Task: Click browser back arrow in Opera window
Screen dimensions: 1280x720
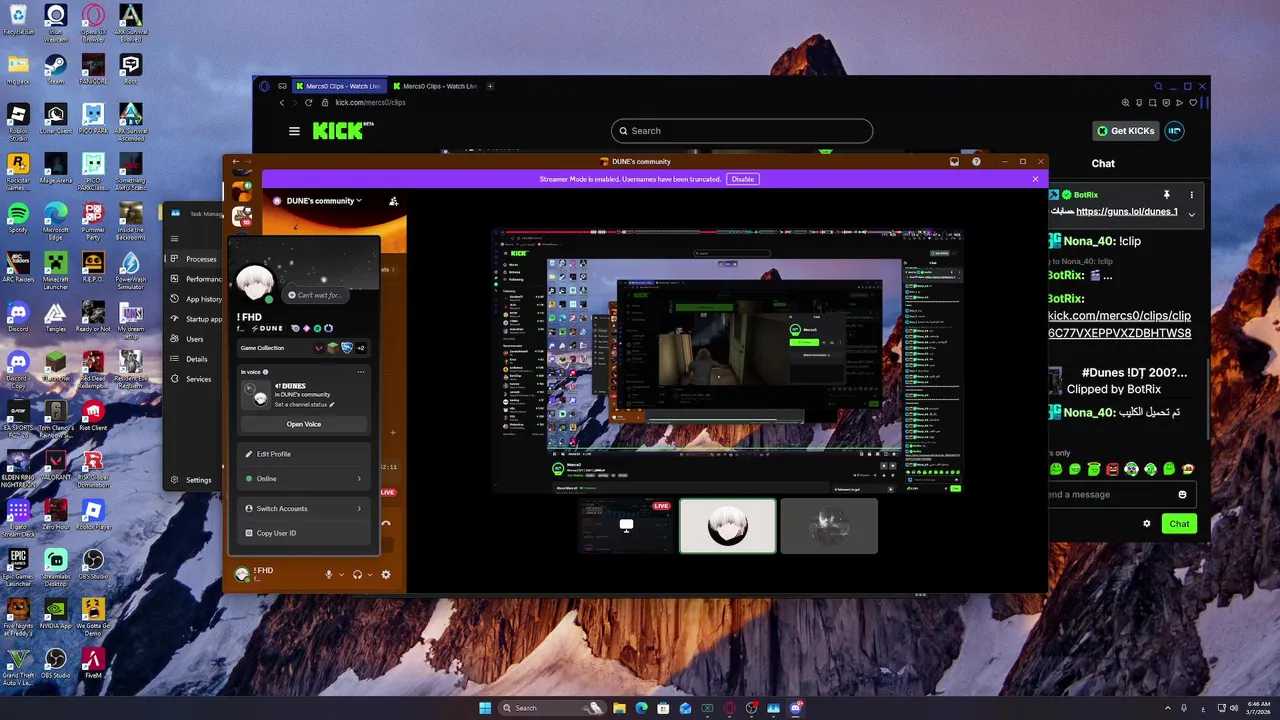Action: (x=282, y=102)
